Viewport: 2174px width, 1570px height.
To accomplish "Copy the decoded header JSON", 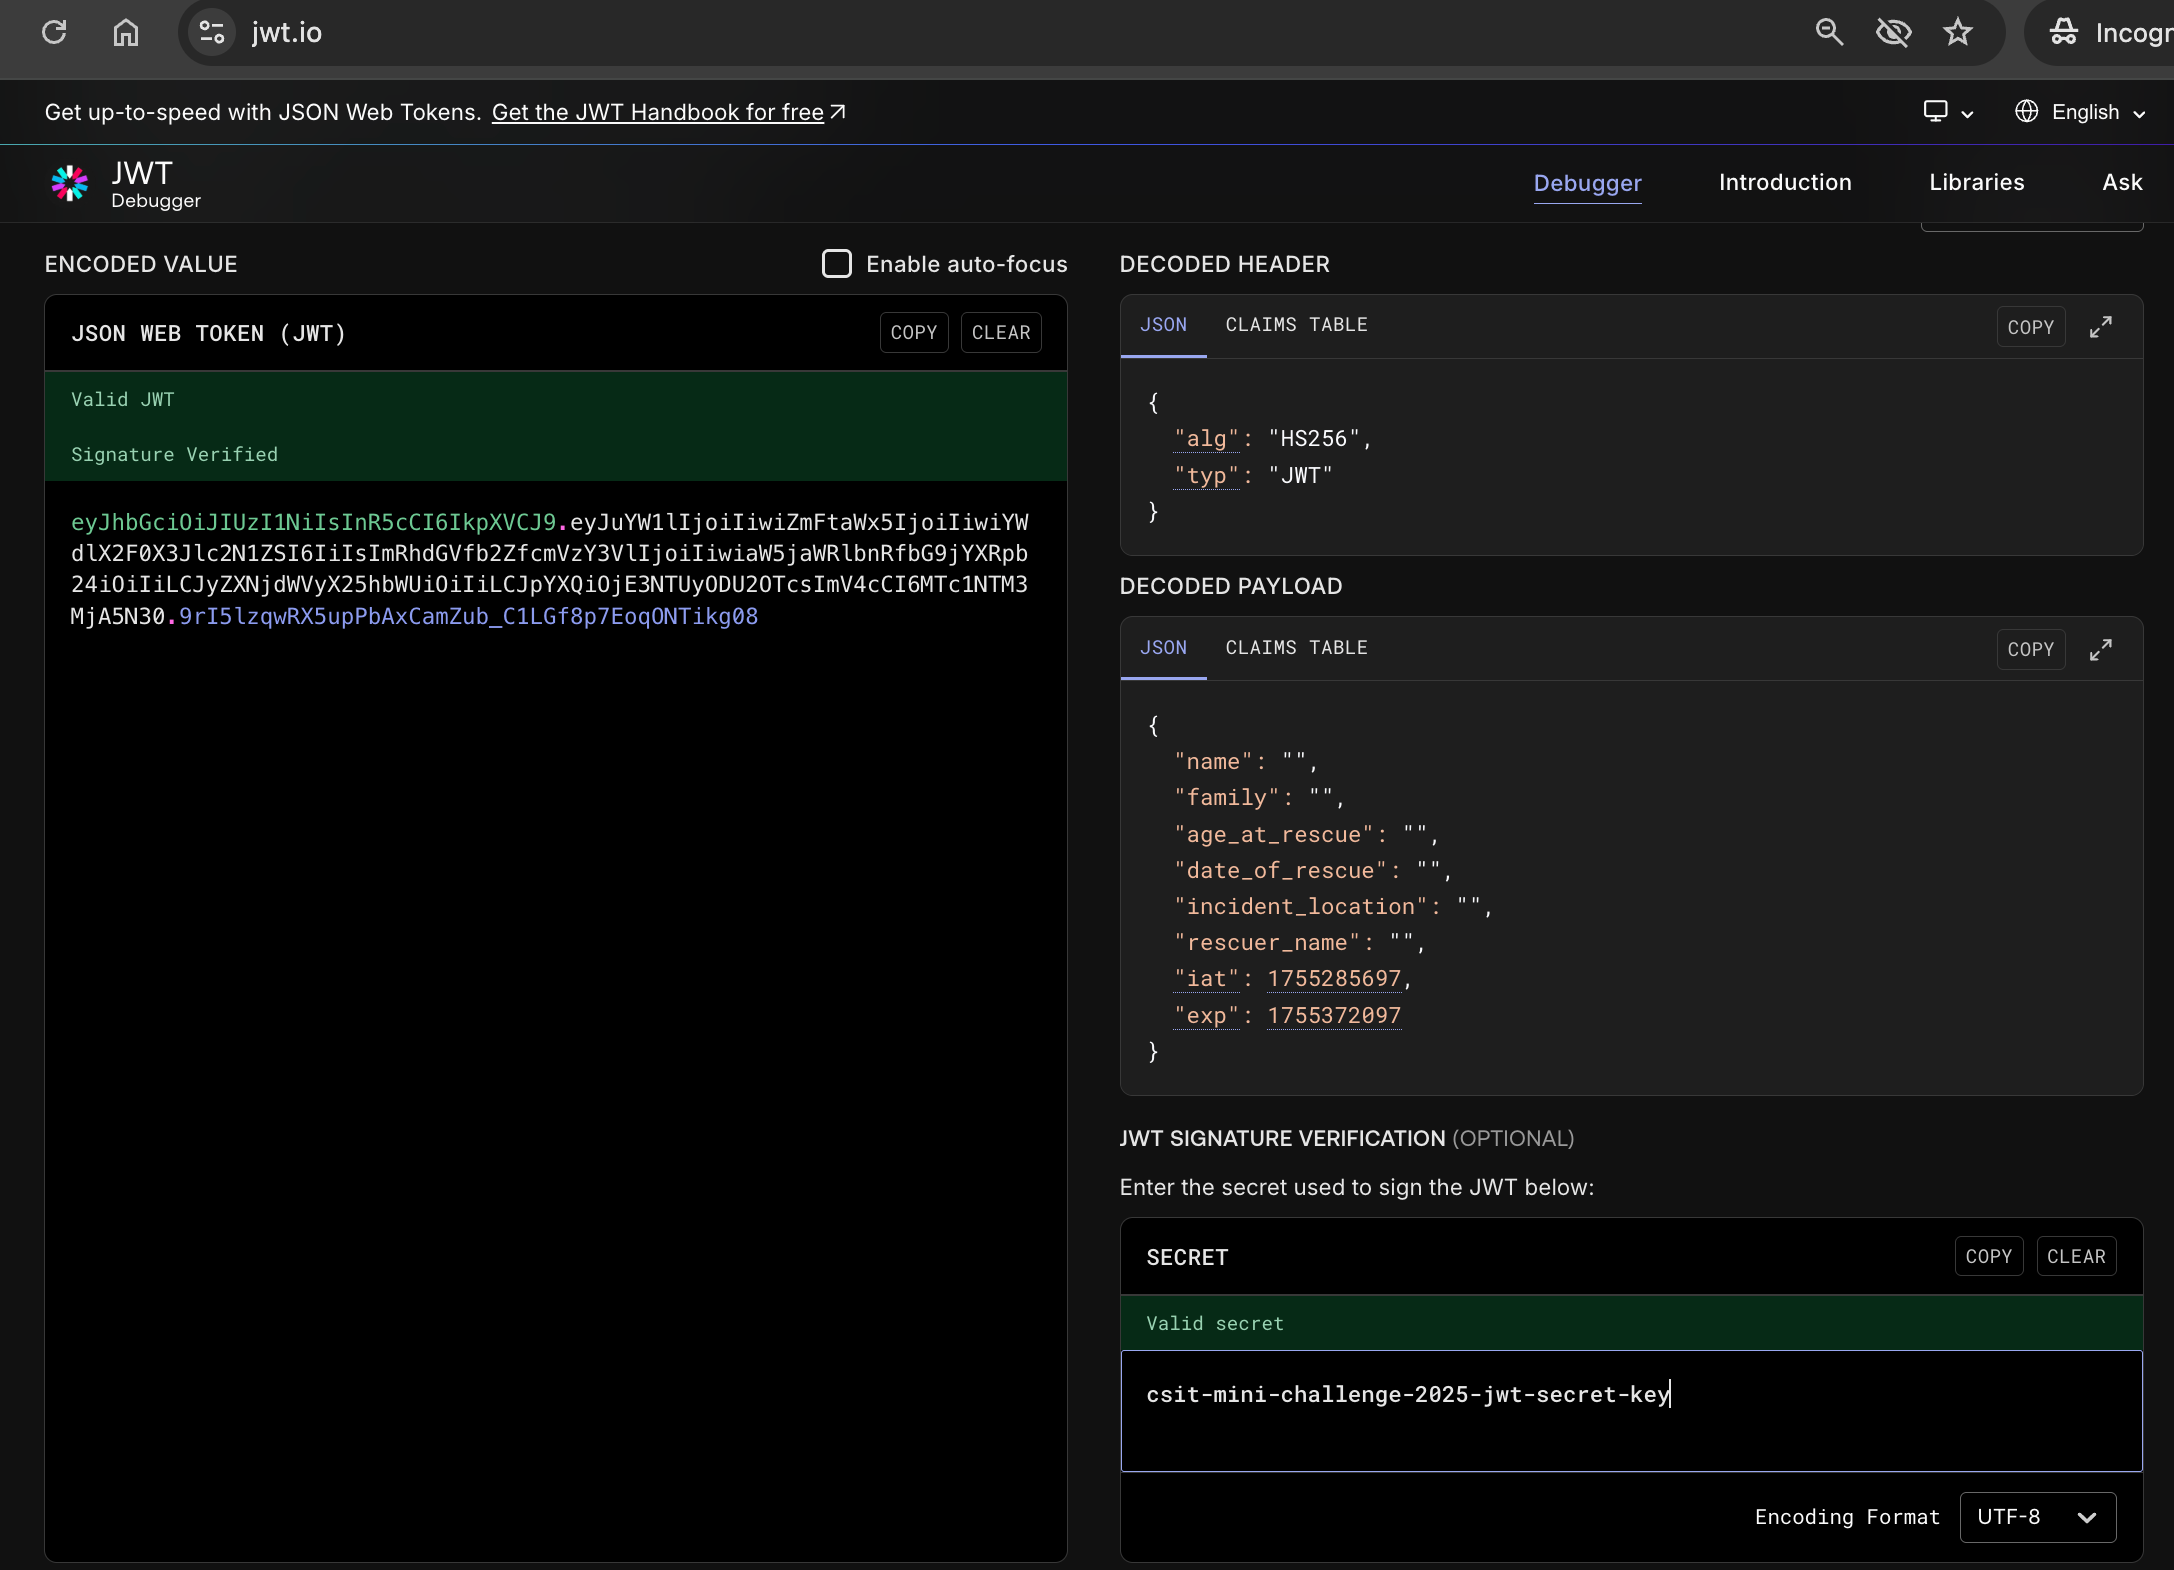I will click(x=2030, y=327).
